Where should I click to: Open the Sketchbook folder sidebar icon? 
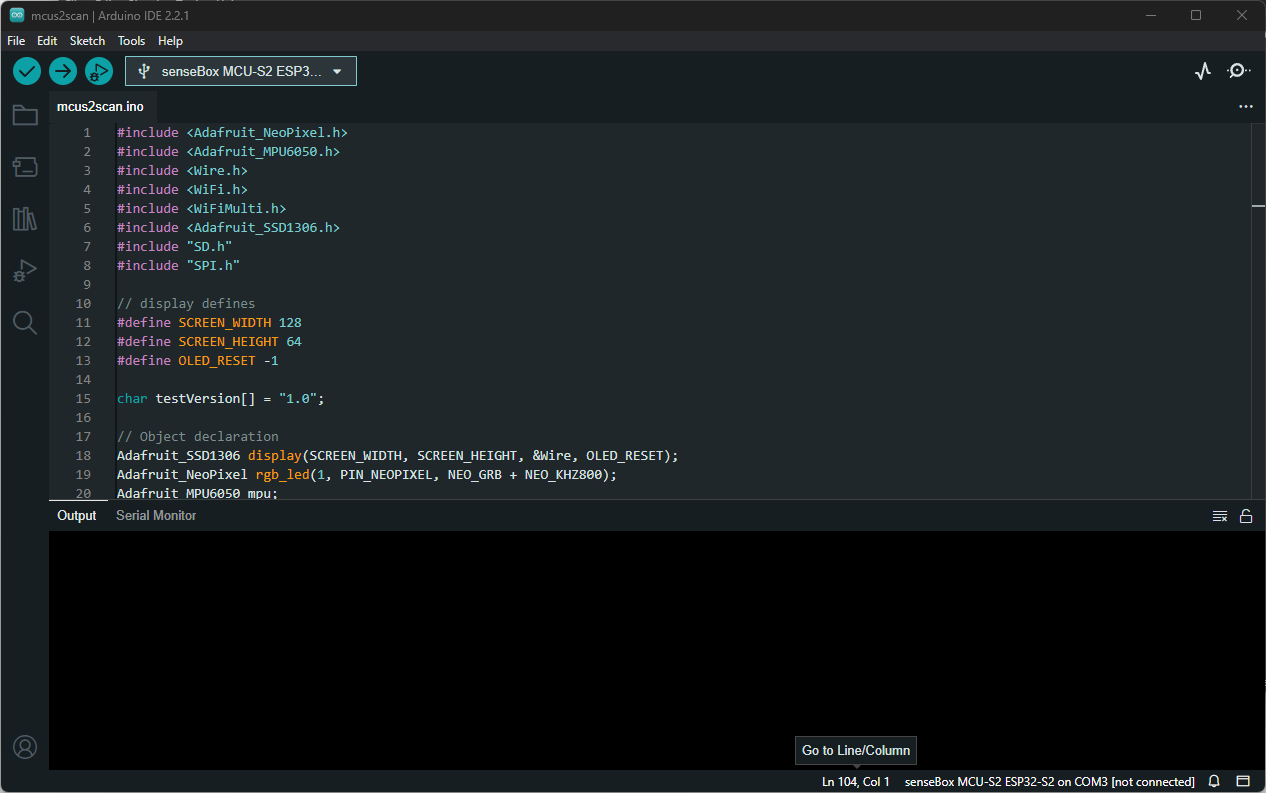click(x=25, y=115)
